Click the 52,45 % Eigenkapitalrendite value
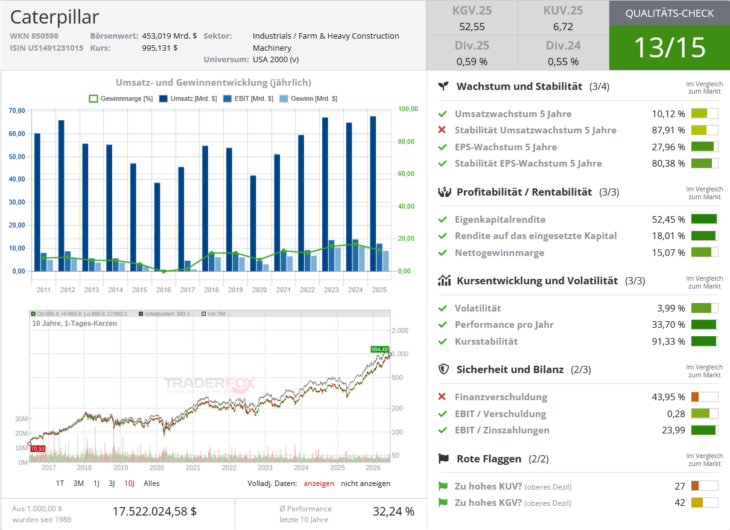Viewport: 730px width, 530px height. (x=668, y=219)
